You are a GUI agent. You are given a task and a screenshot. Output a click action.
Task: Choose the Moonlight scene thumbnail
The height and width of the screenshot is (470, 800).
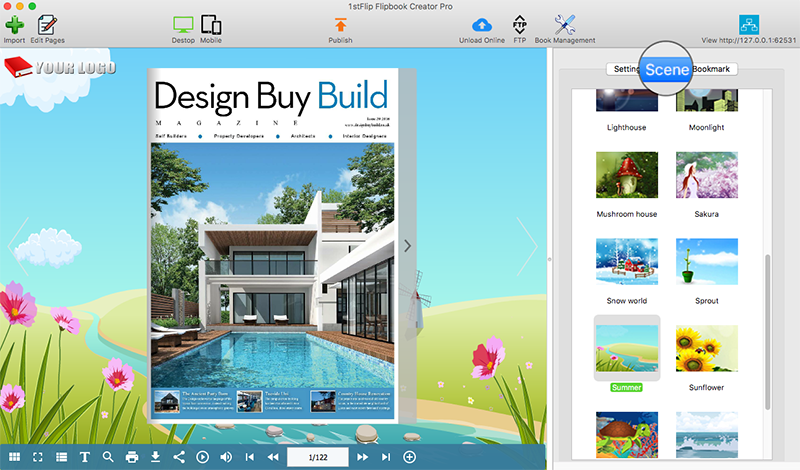pyautogui.click(x=707, y=100)
